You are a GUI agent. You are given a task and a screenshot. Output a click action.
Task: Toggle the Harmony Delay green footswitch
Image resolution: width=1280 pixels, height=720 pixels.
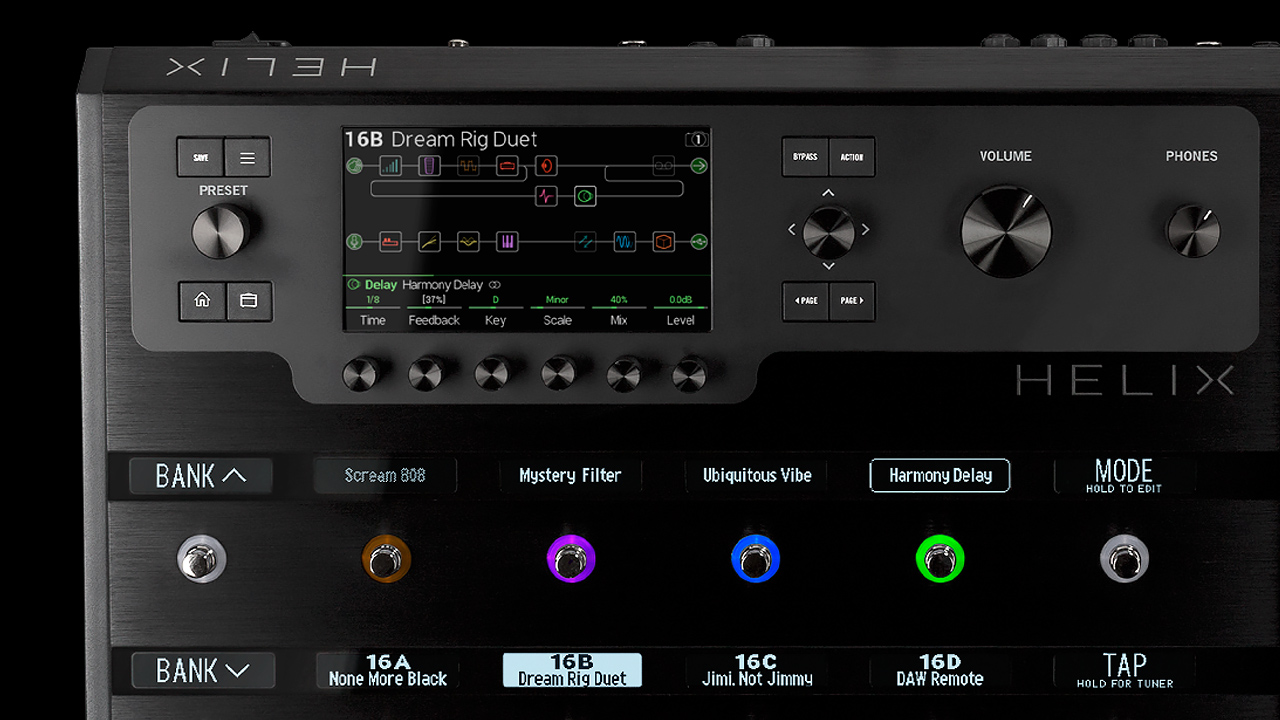coord(940,560)
